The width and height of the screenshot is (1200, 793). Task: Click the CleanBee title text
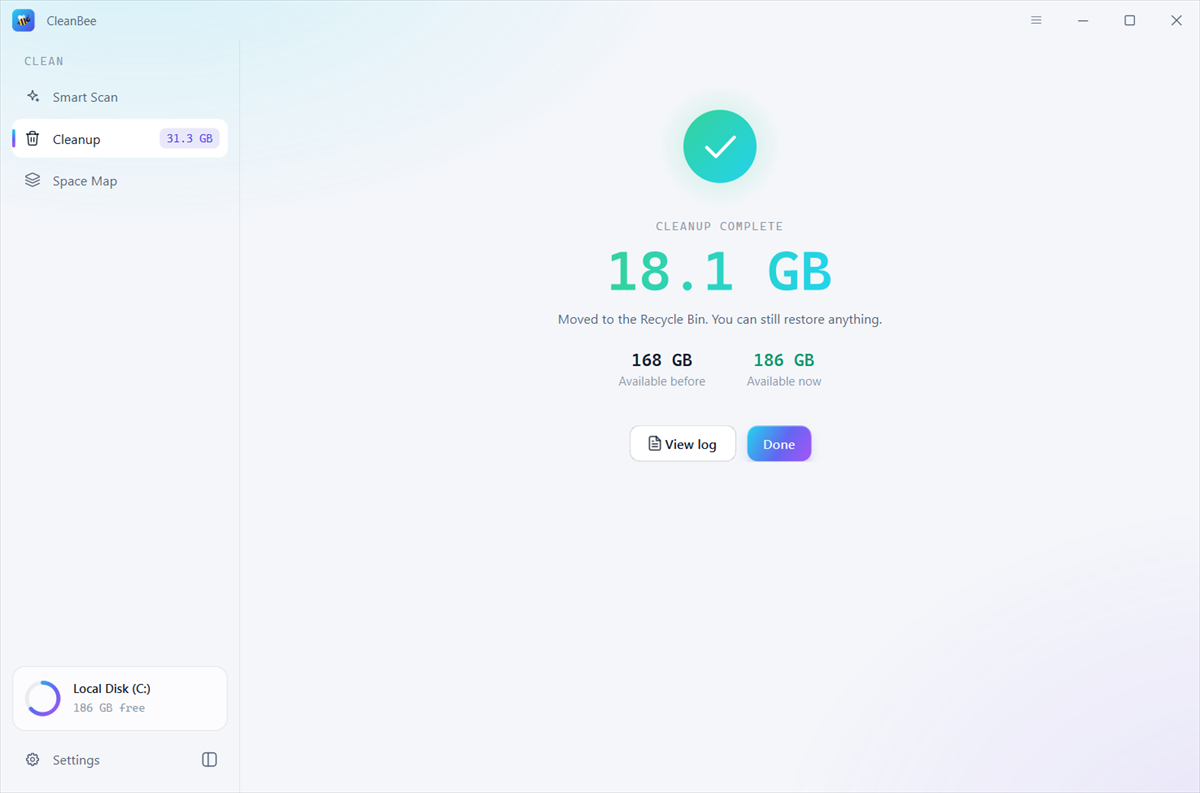coord(72,21)
